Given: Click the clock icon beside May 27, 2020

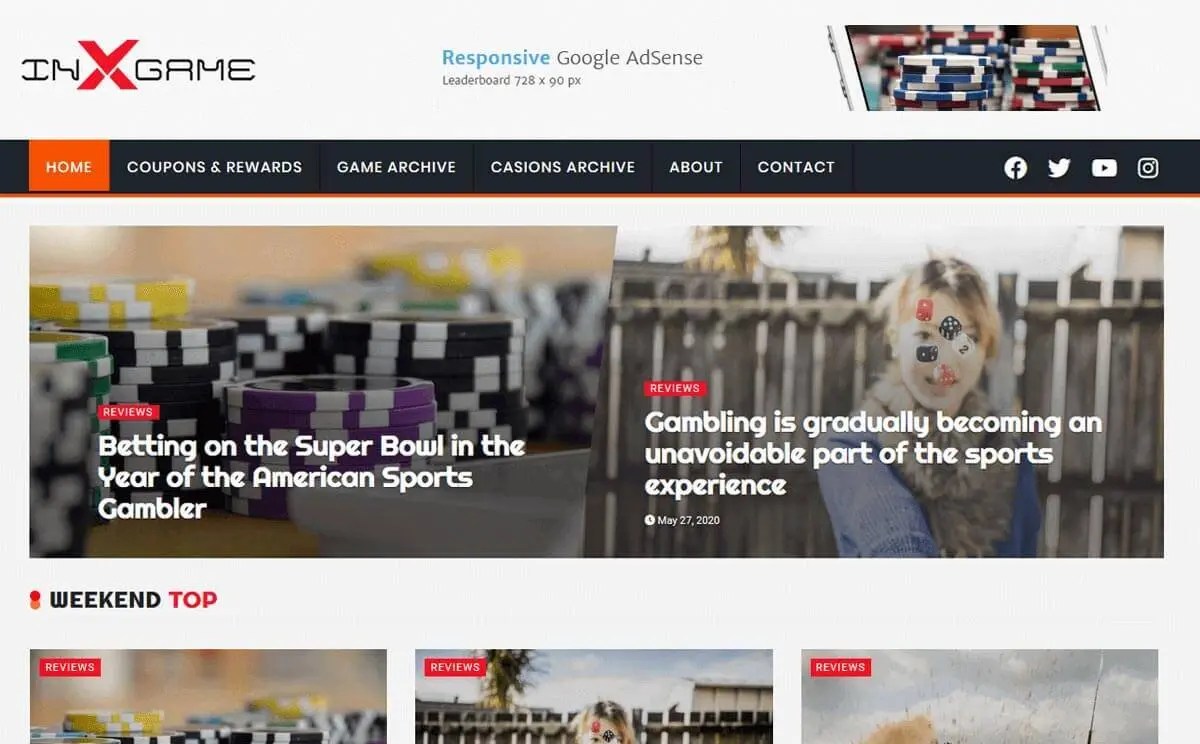Looking at the screenshot, I should click(650, 520).
